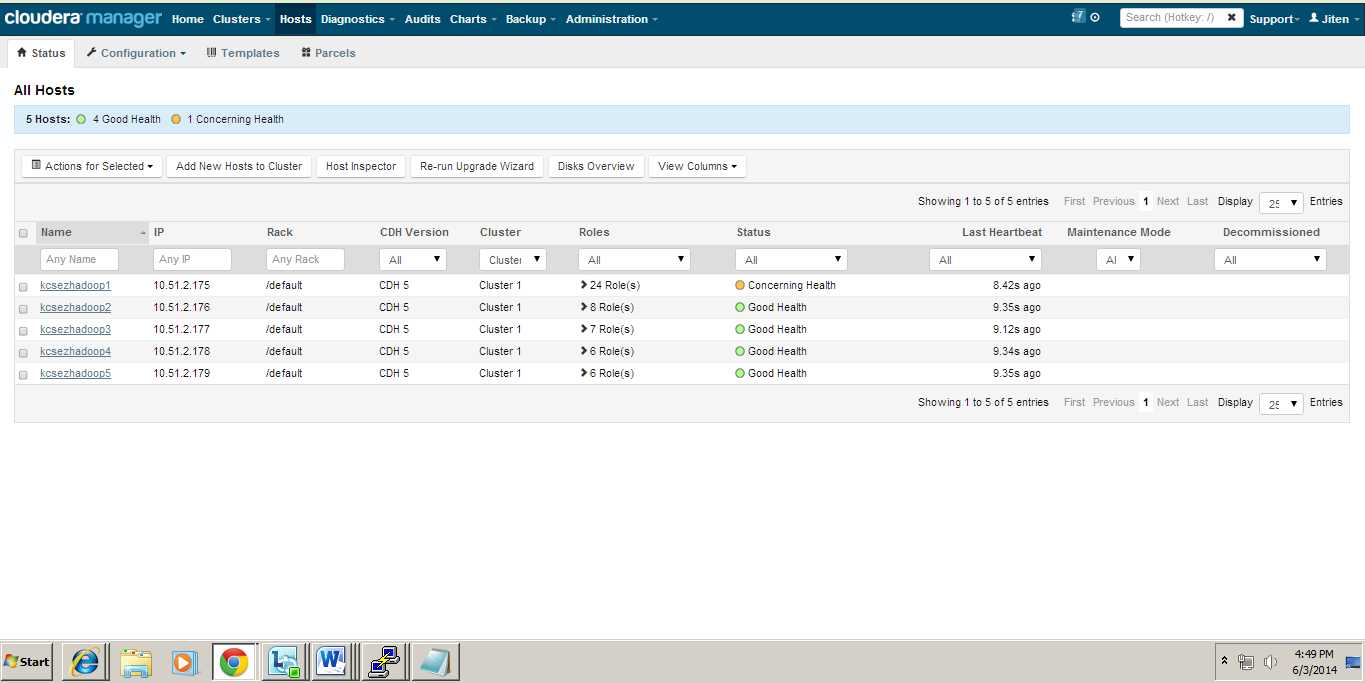Image resolution: width=1365 pixels, height=683 pixels.
Task: Click green Good Health summary dot
Action: click(x=81, y=119)
